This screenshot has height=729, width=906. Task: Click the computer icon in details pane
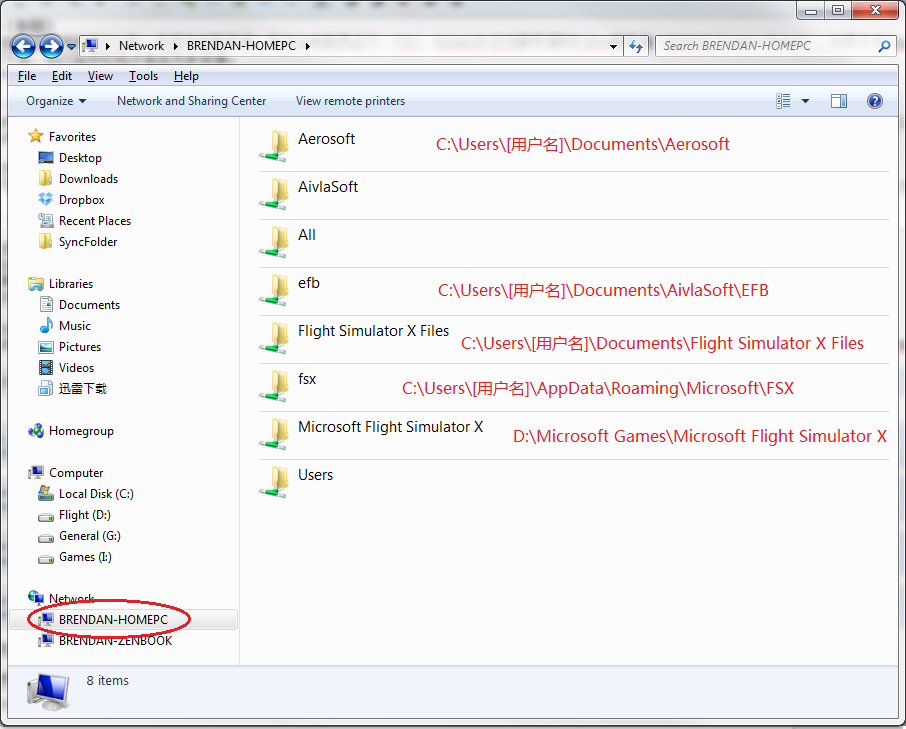49,691
